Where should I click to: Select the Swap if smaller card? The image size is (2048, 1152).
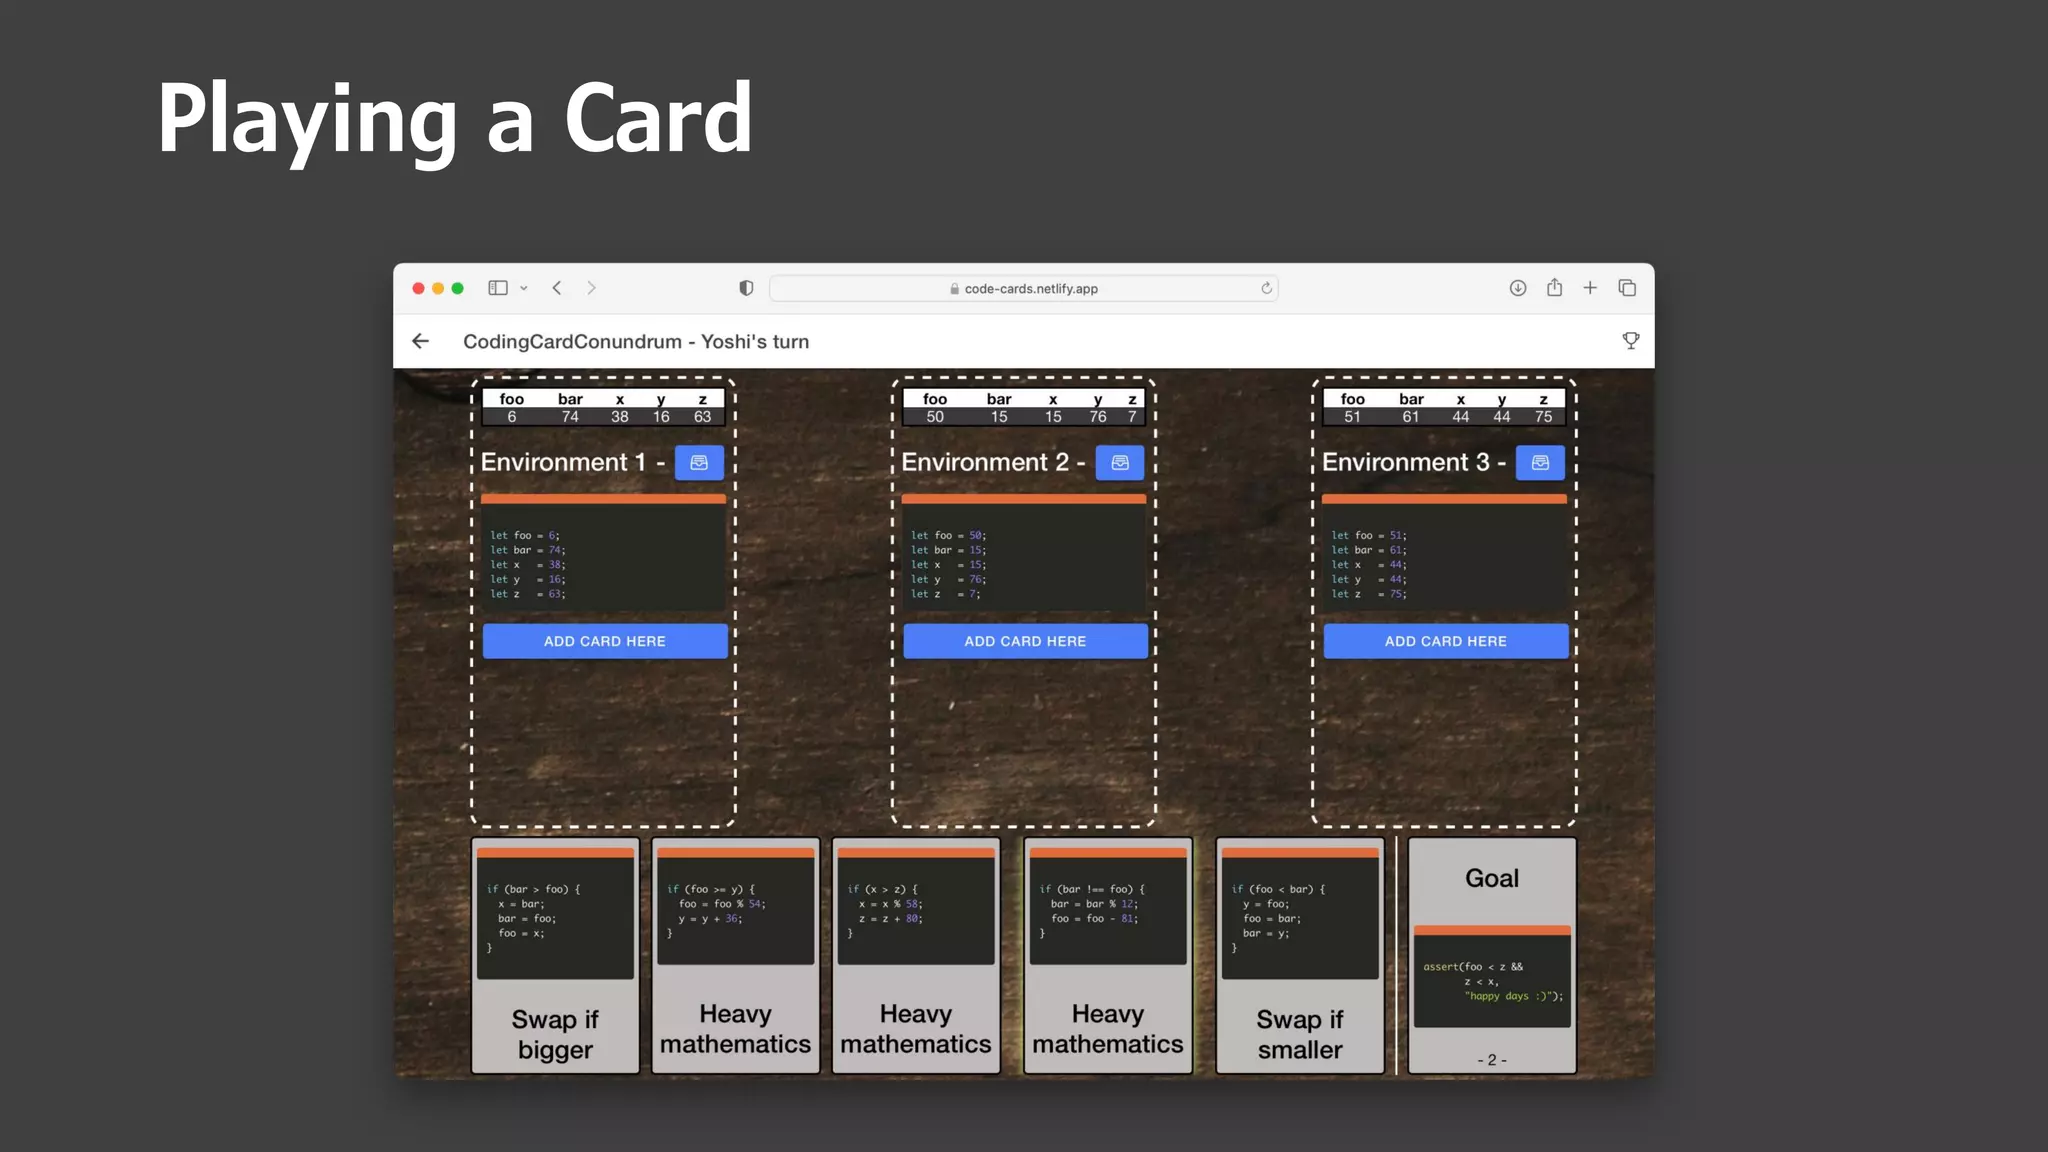(1299, 956)
